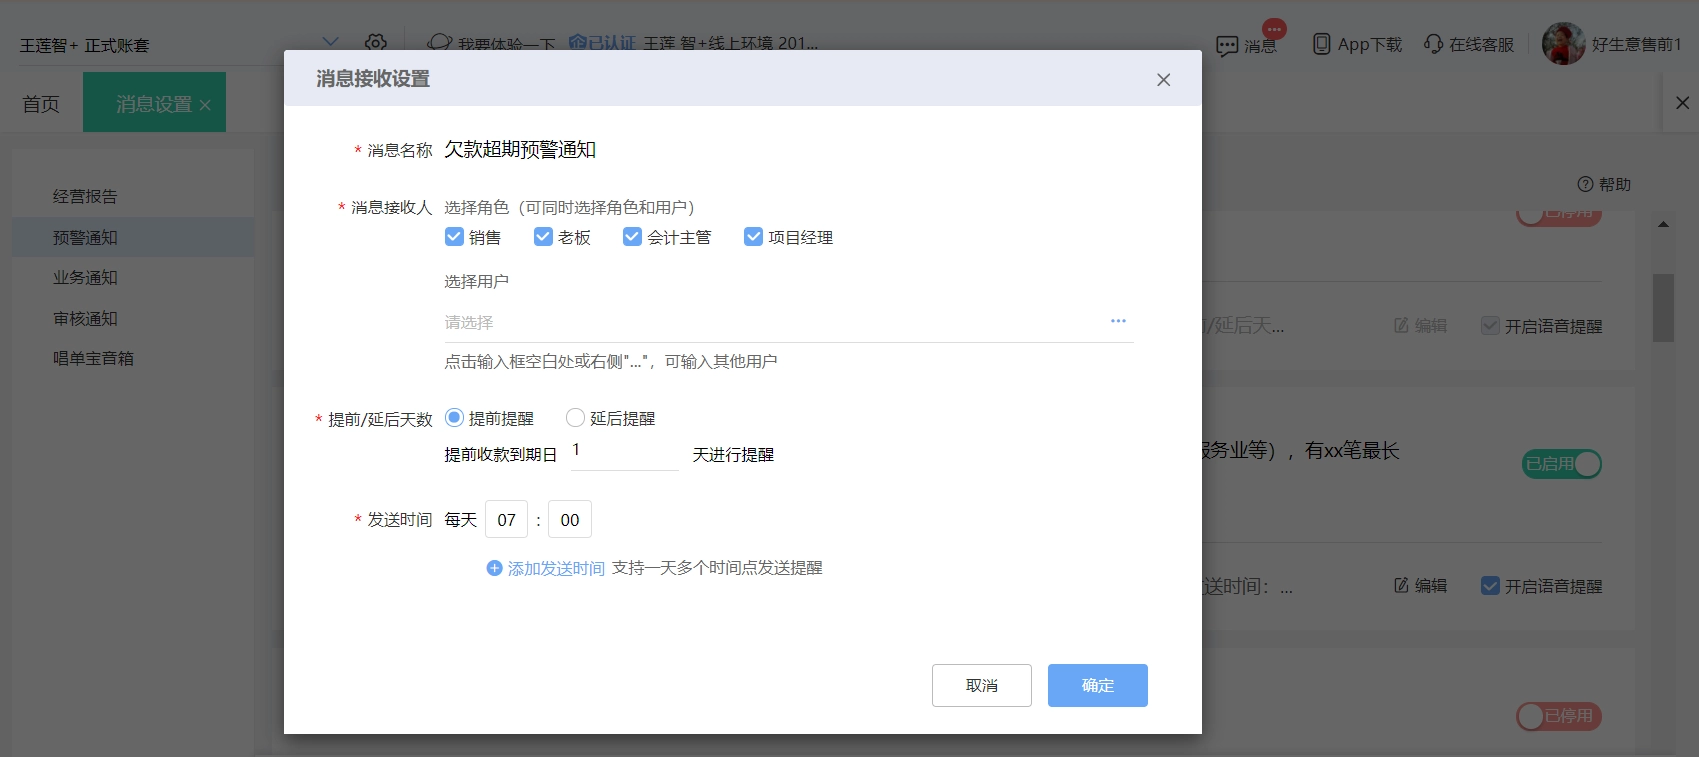Select the 延后提醒 radio button
This screenshot has width=1699, height=757.
(575, 418)
